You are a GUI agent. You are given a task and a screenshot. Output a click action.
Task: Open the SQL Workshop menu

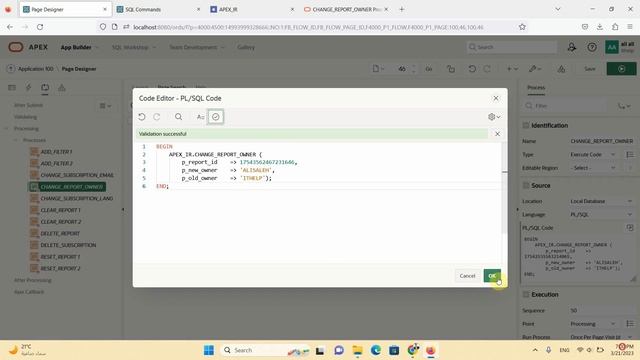133,47
